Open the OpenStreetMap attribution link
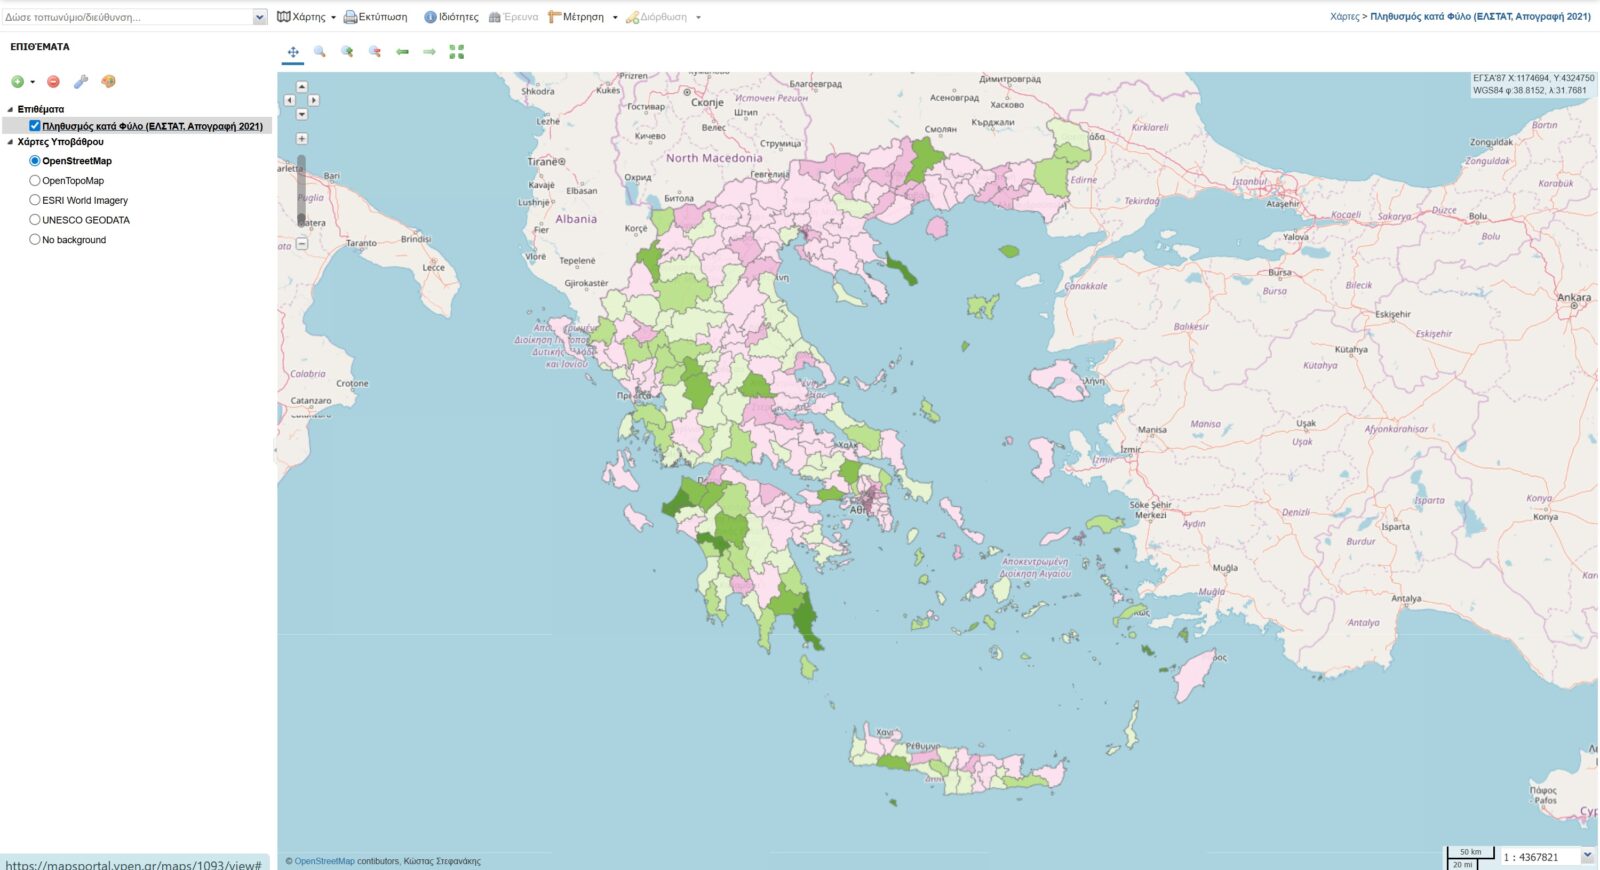This screenshot has width=1600, height=870. click(x=324, y=861)
